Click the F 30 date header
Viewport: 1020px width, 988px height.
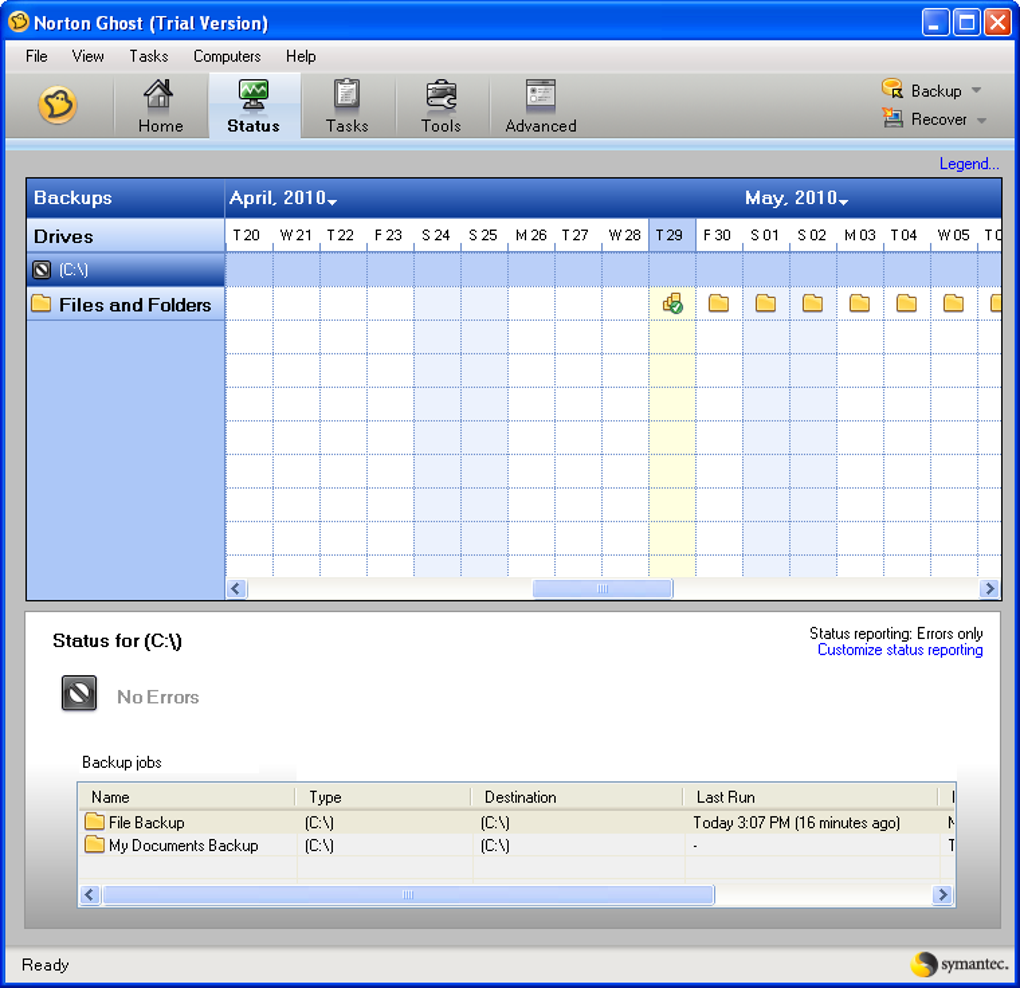(719, 235)
